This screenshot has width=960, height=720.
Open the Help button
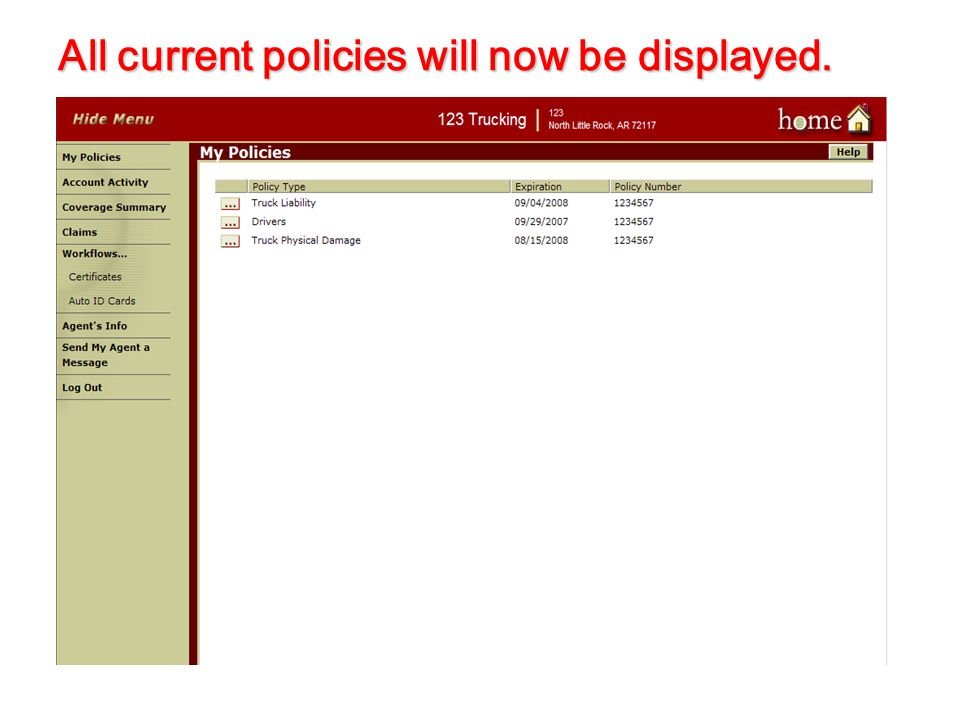click(x=848, y=152)
